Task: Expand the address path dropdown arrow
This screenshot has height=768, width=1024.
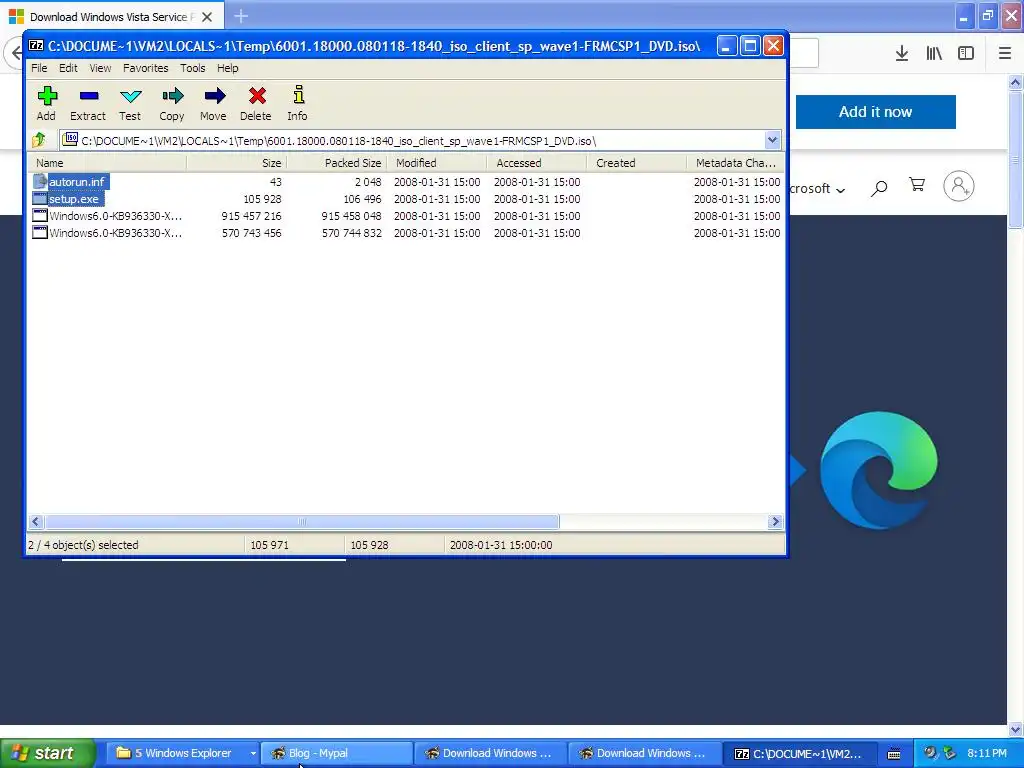Action: point(773,140)
